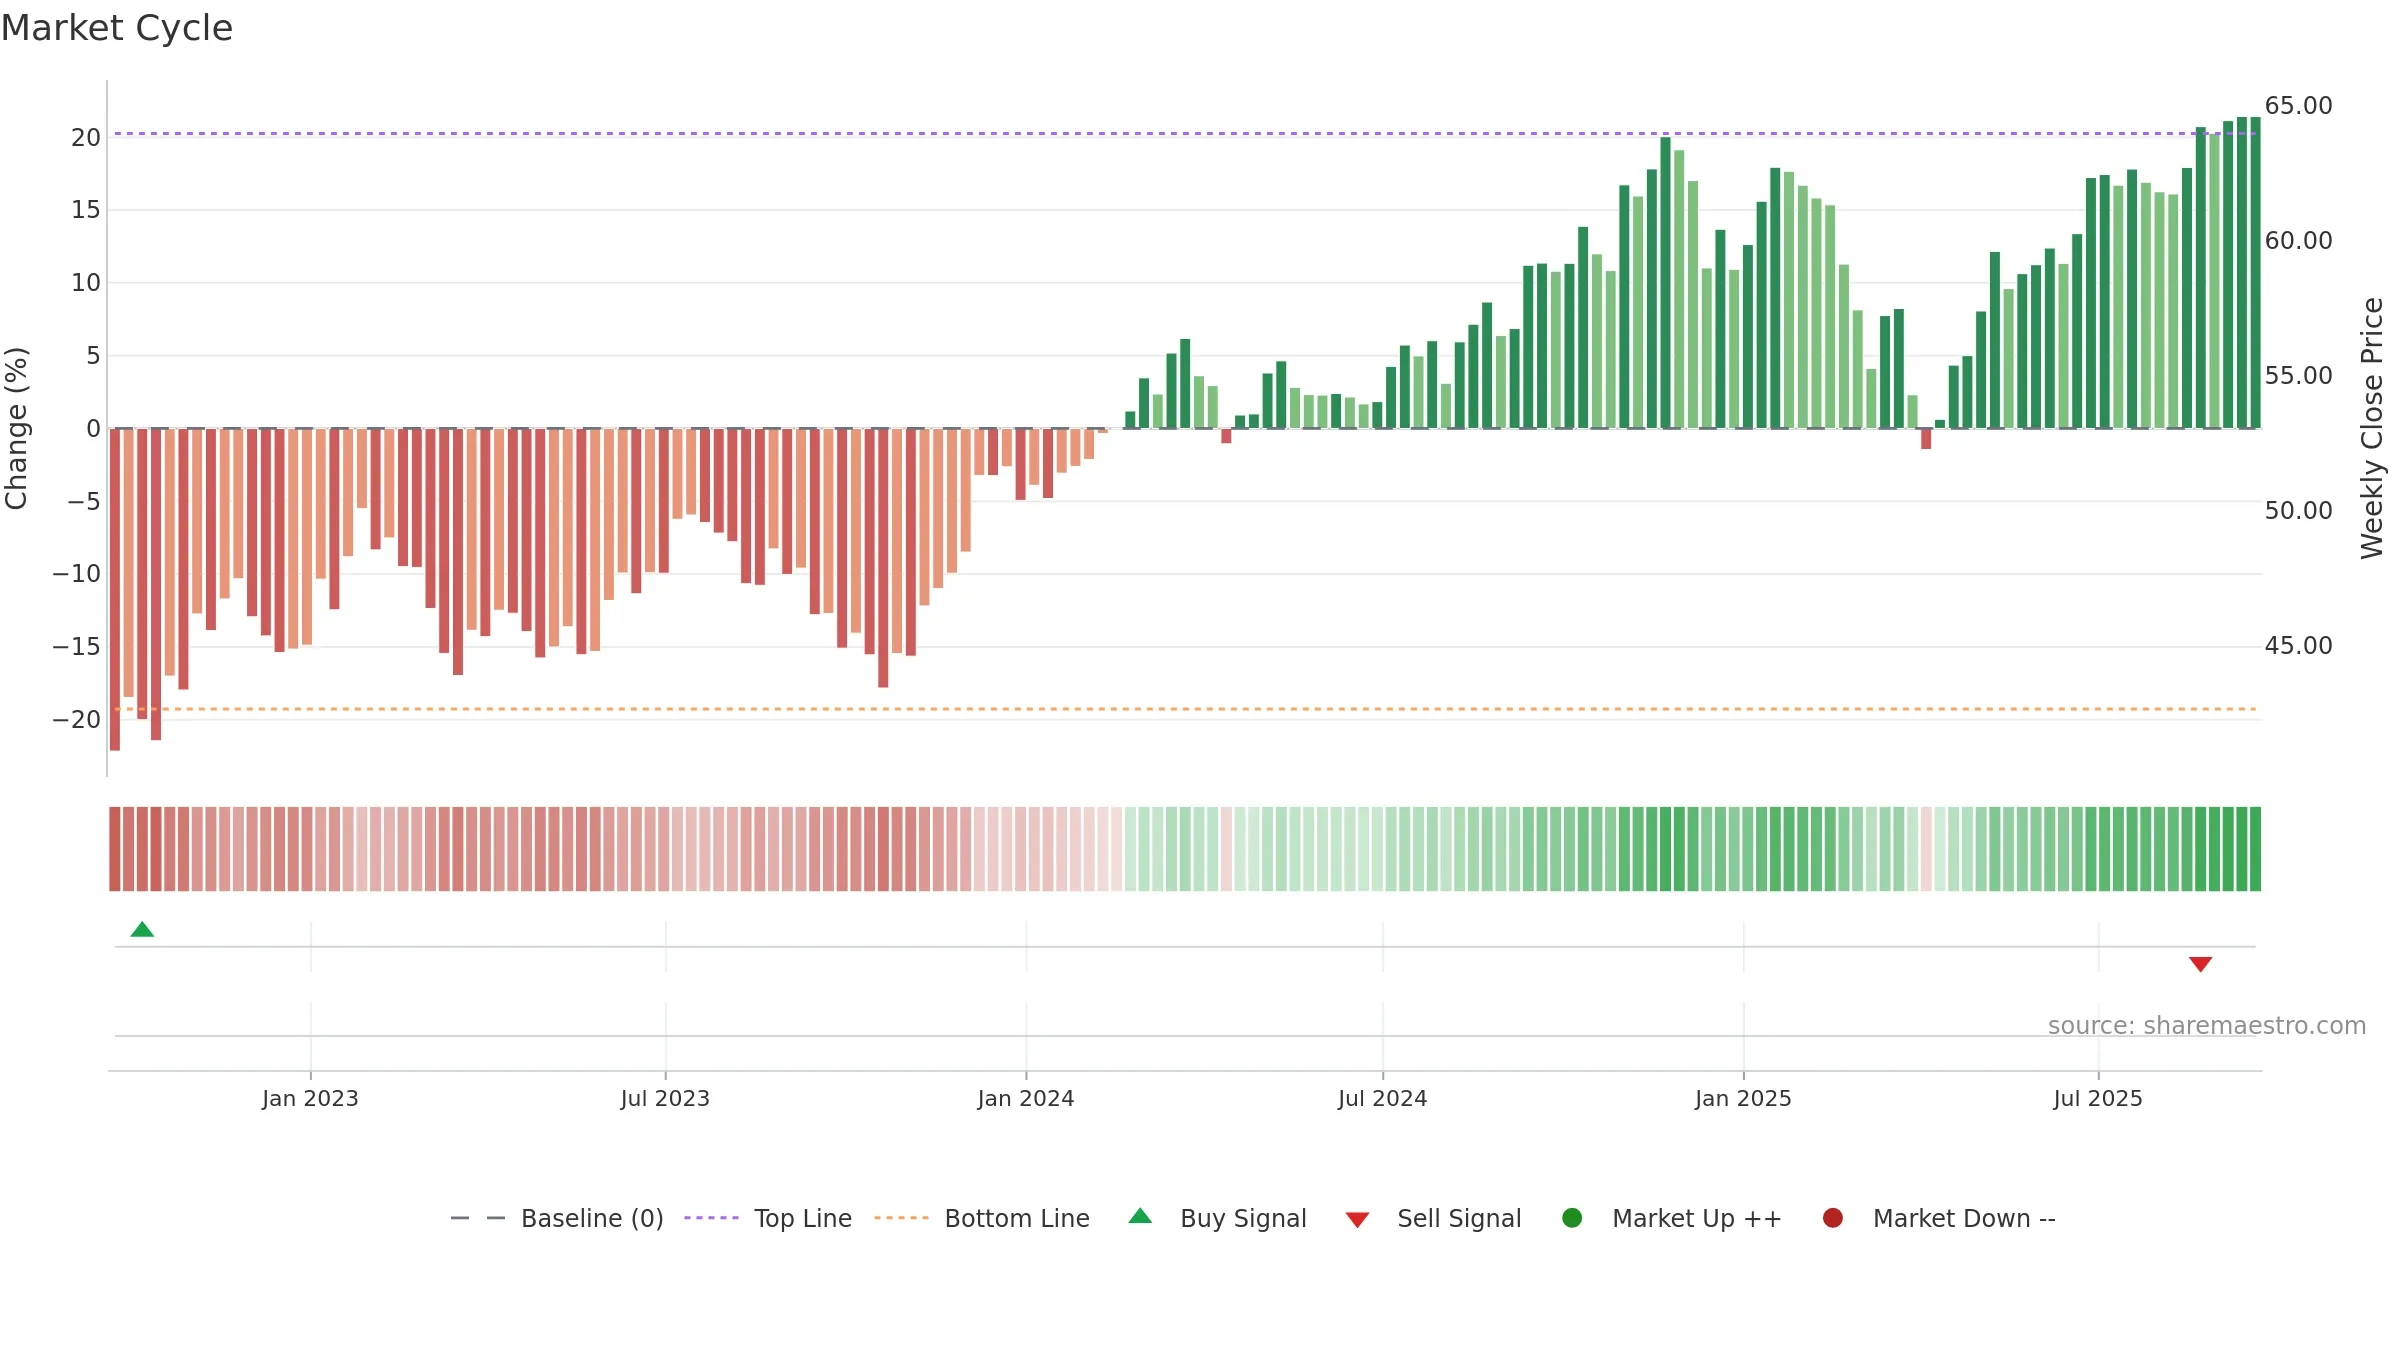
Task: Toggle the Market Up ++ legend entry
Action: pyautogui.click(x=1672, y=1218)
